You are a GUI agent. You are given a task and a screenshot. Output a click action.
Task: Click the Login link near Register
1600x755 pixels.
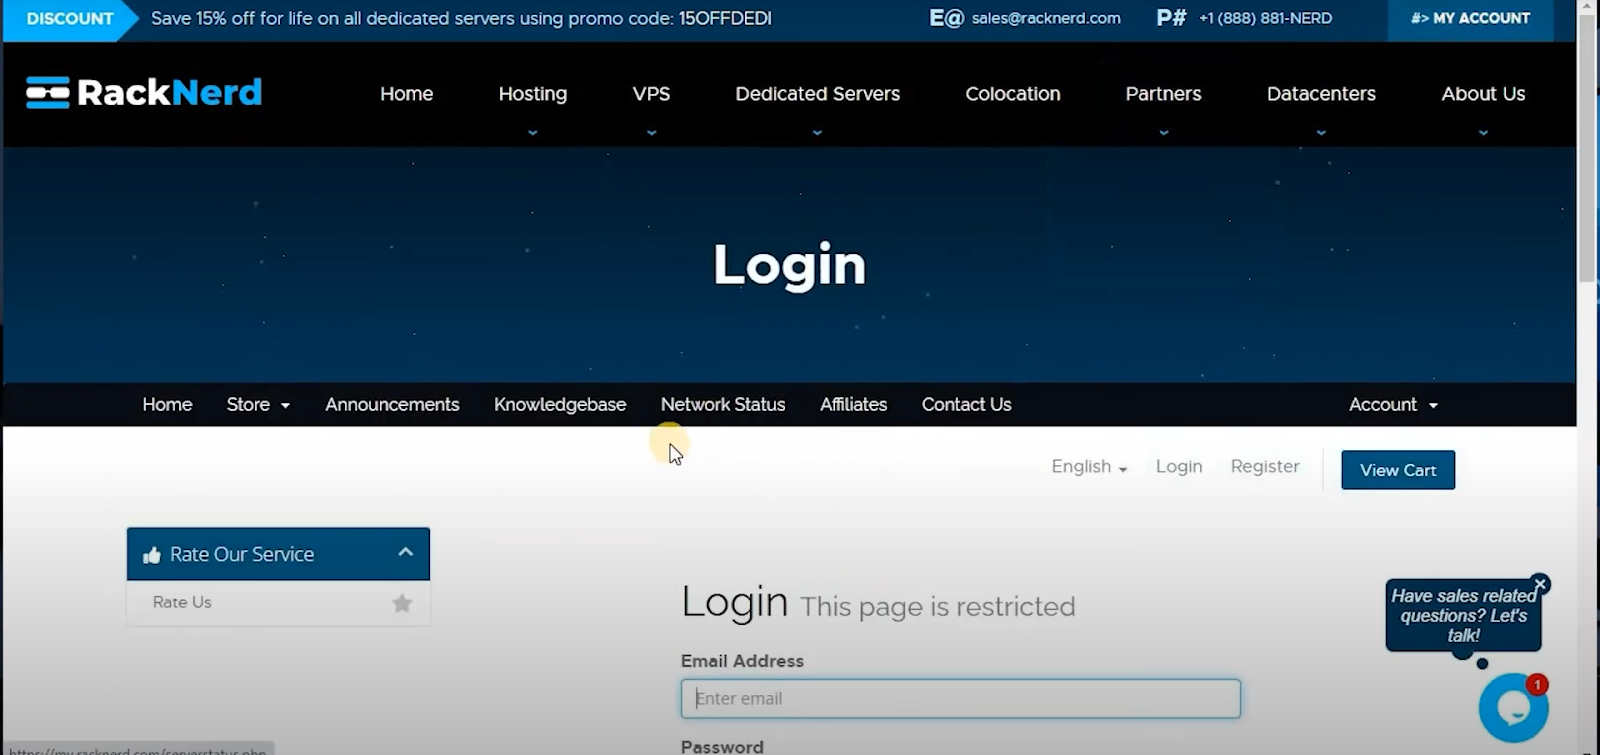(x=1179, y=467)
